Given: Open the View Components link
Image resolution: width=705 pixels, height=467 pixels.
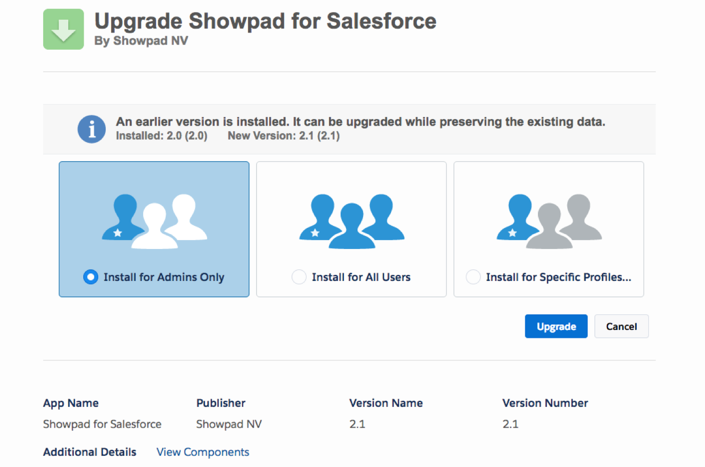Looking at the screenshot, I should [x=203, y=452].
